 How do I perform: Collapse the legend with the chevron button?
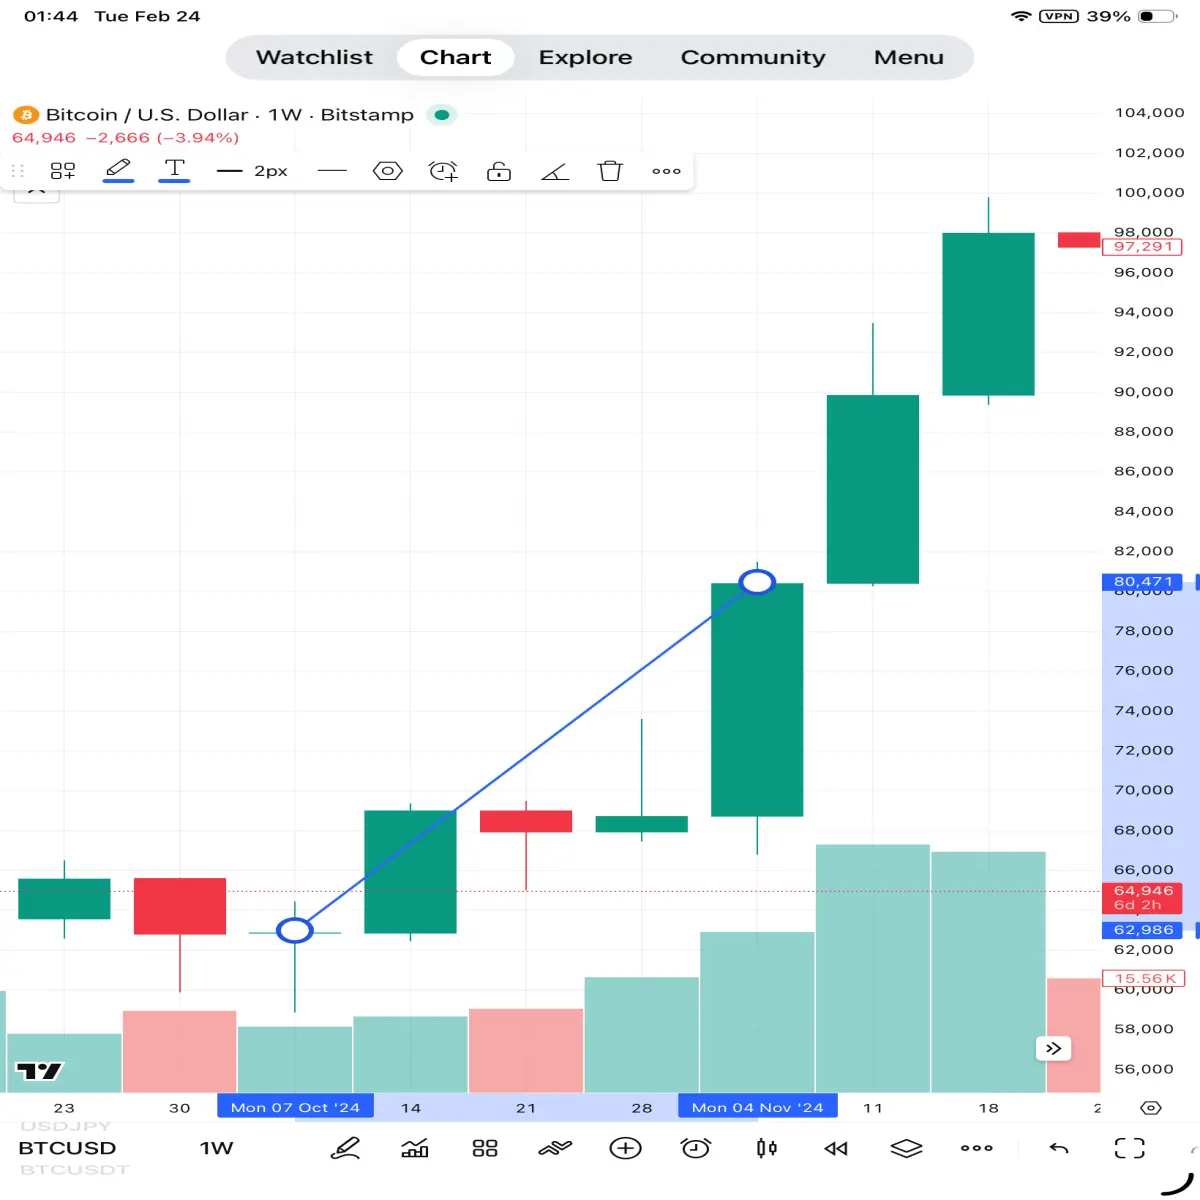[36, 190]
